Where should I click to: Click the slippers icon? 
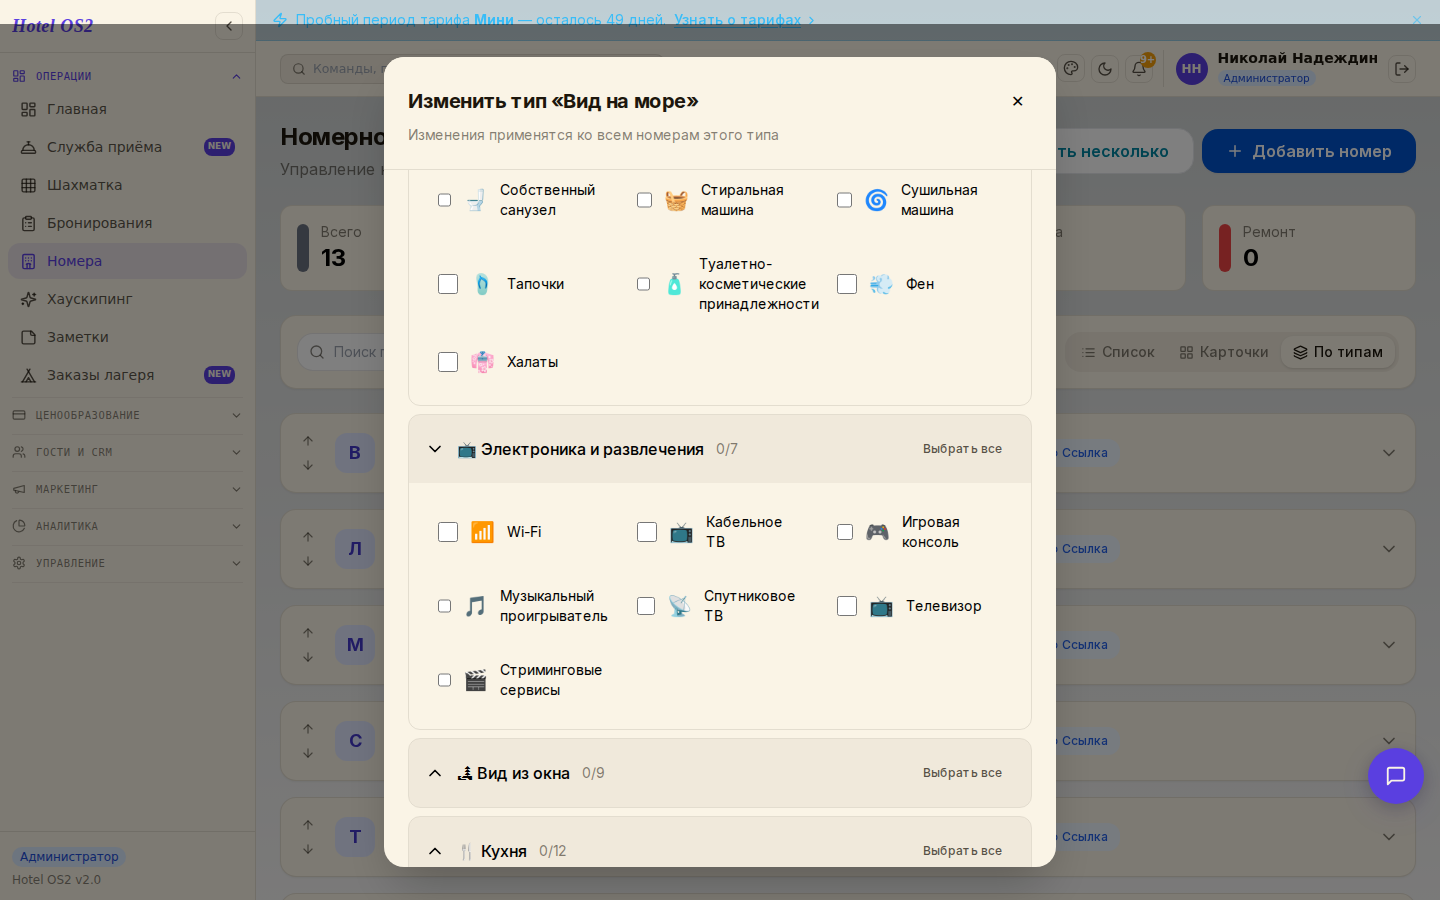pyautogui.click(x=482, y=284)
